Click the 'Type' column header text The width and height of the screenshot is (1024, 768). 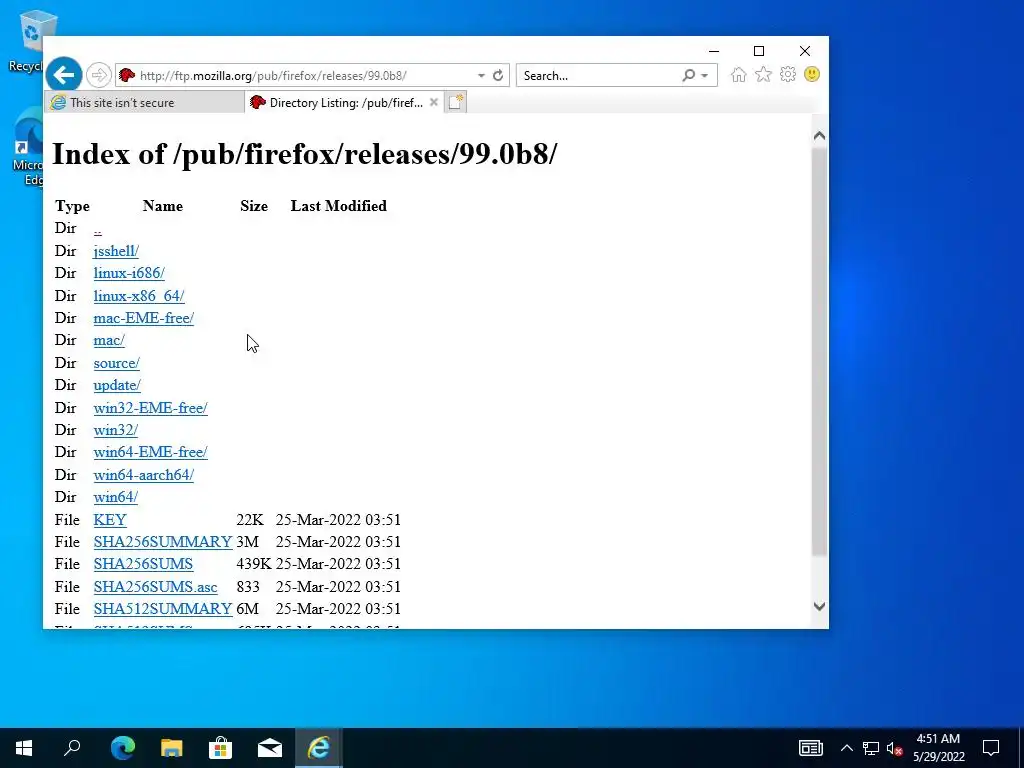coord(72,206)
